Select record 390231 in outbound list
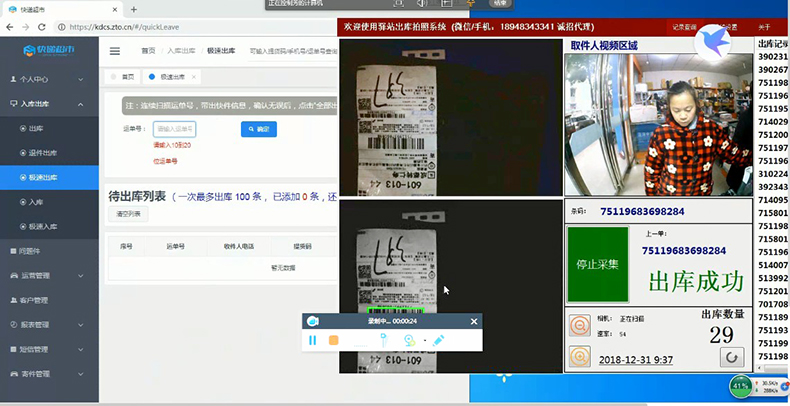This screenshot has height=406, width=790. coord(773,57)
